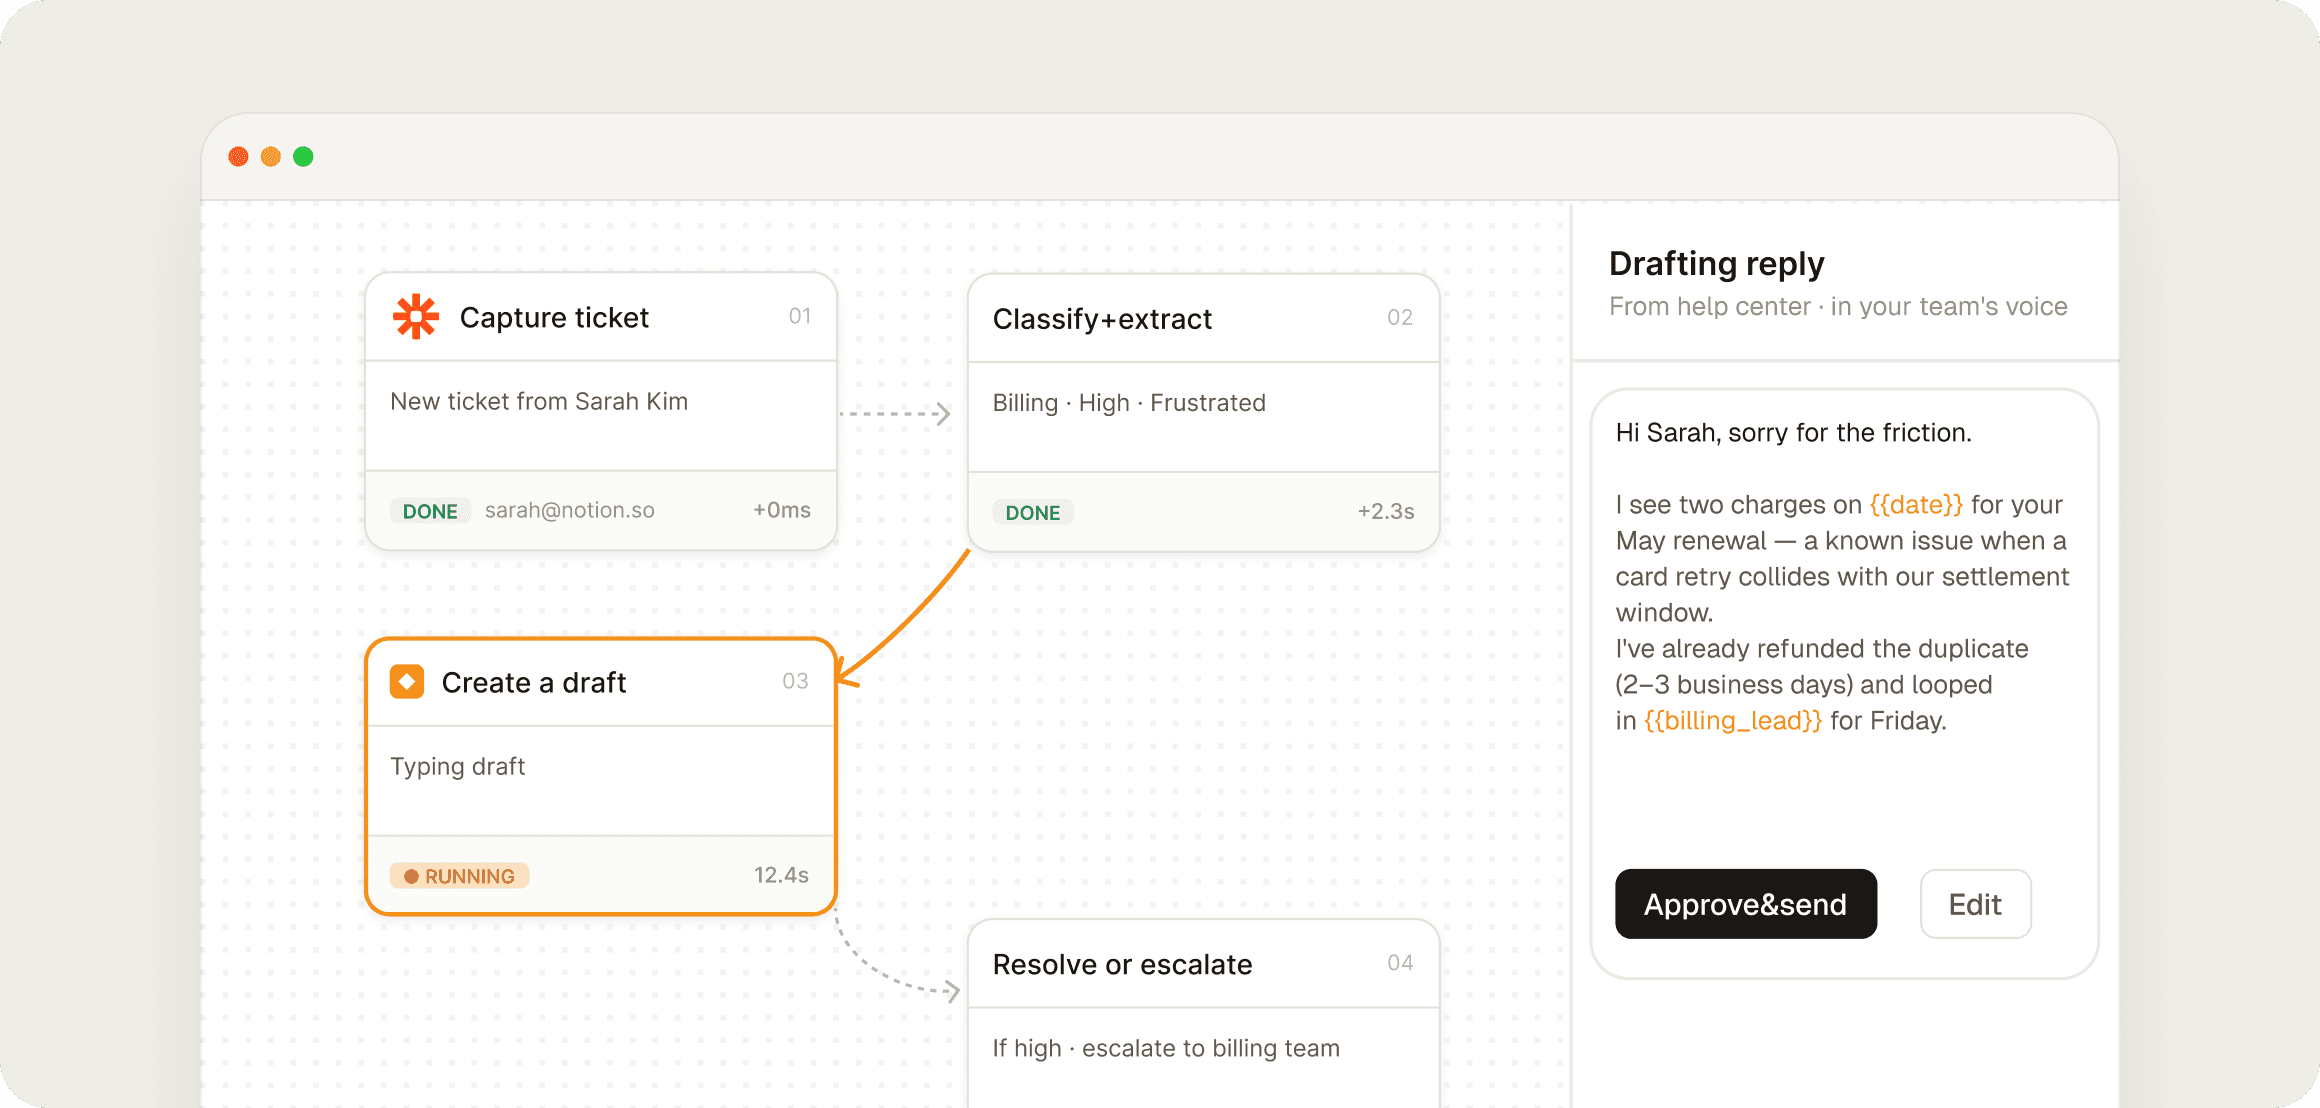Select the Resolve or escalate card title

pos(1122,965)
